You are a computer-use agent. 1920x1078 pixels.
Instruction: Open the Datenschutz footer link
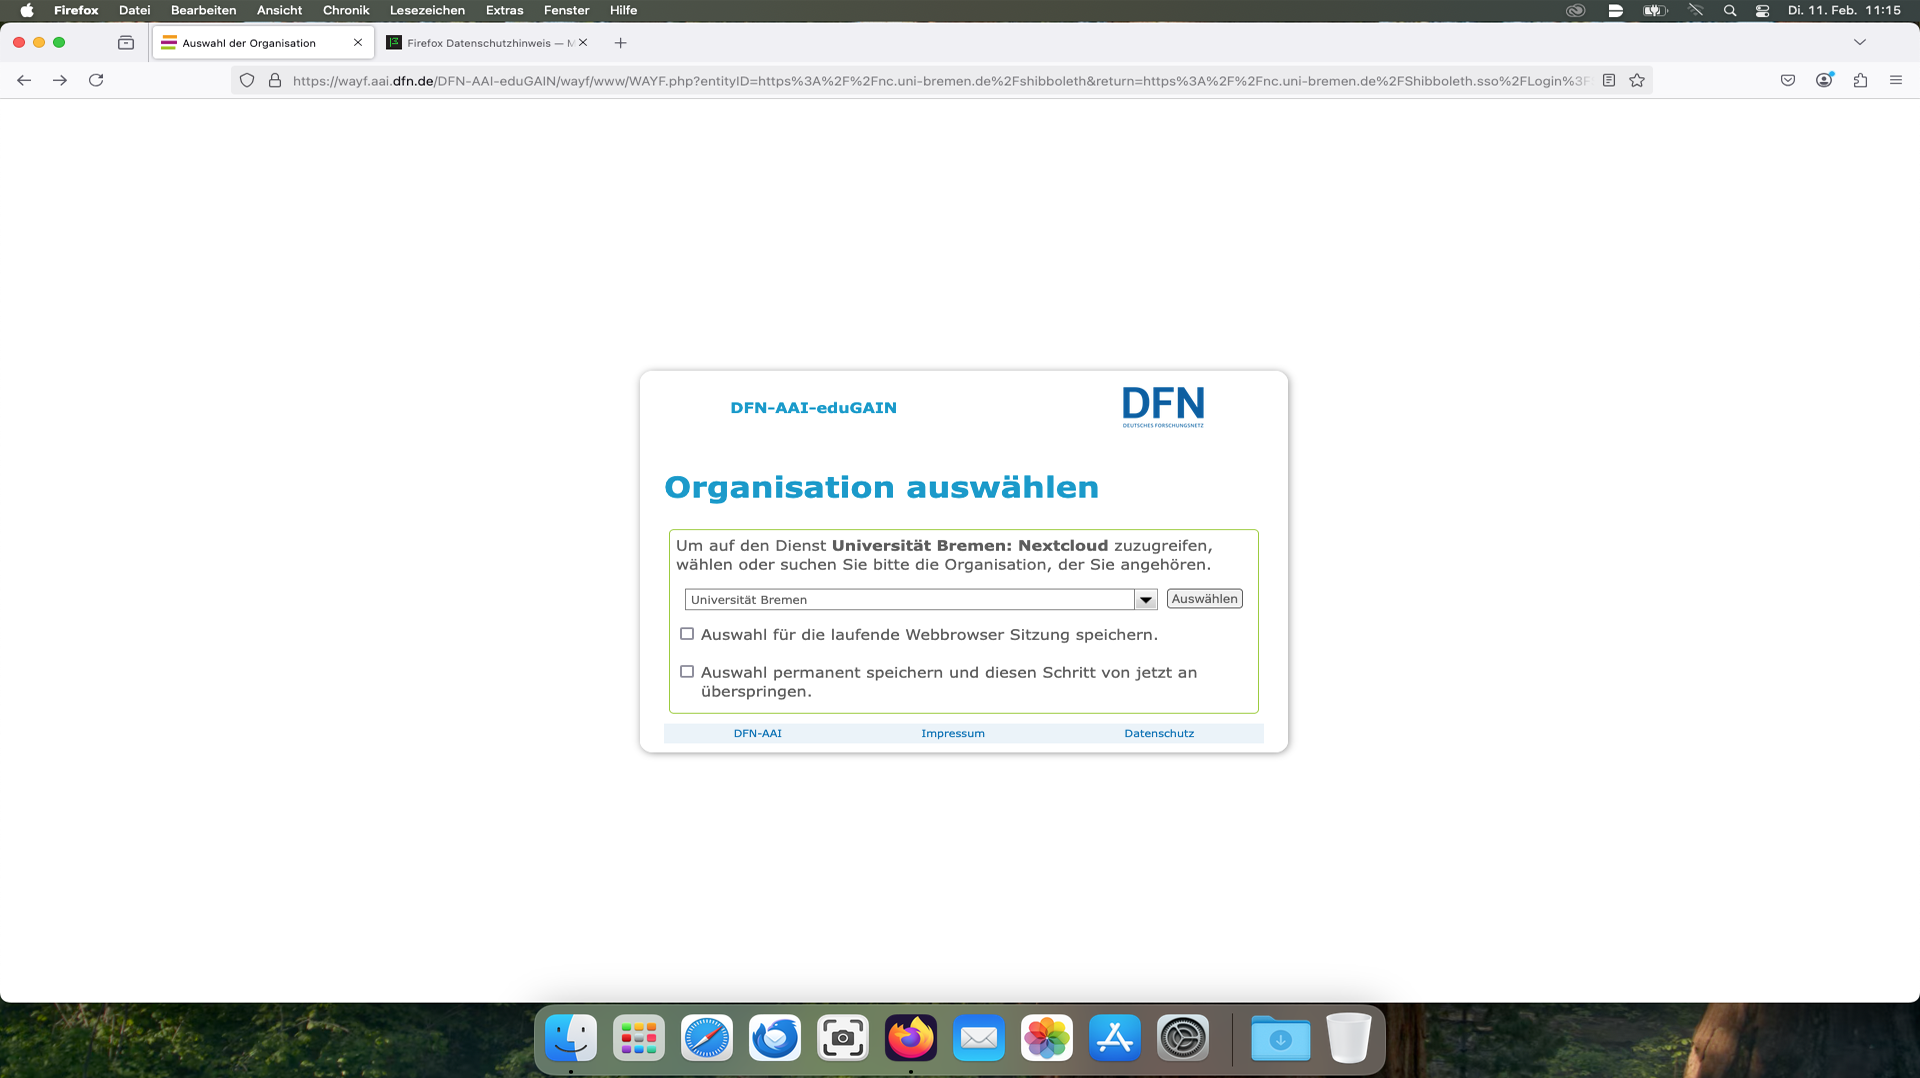pos(1158,733)
